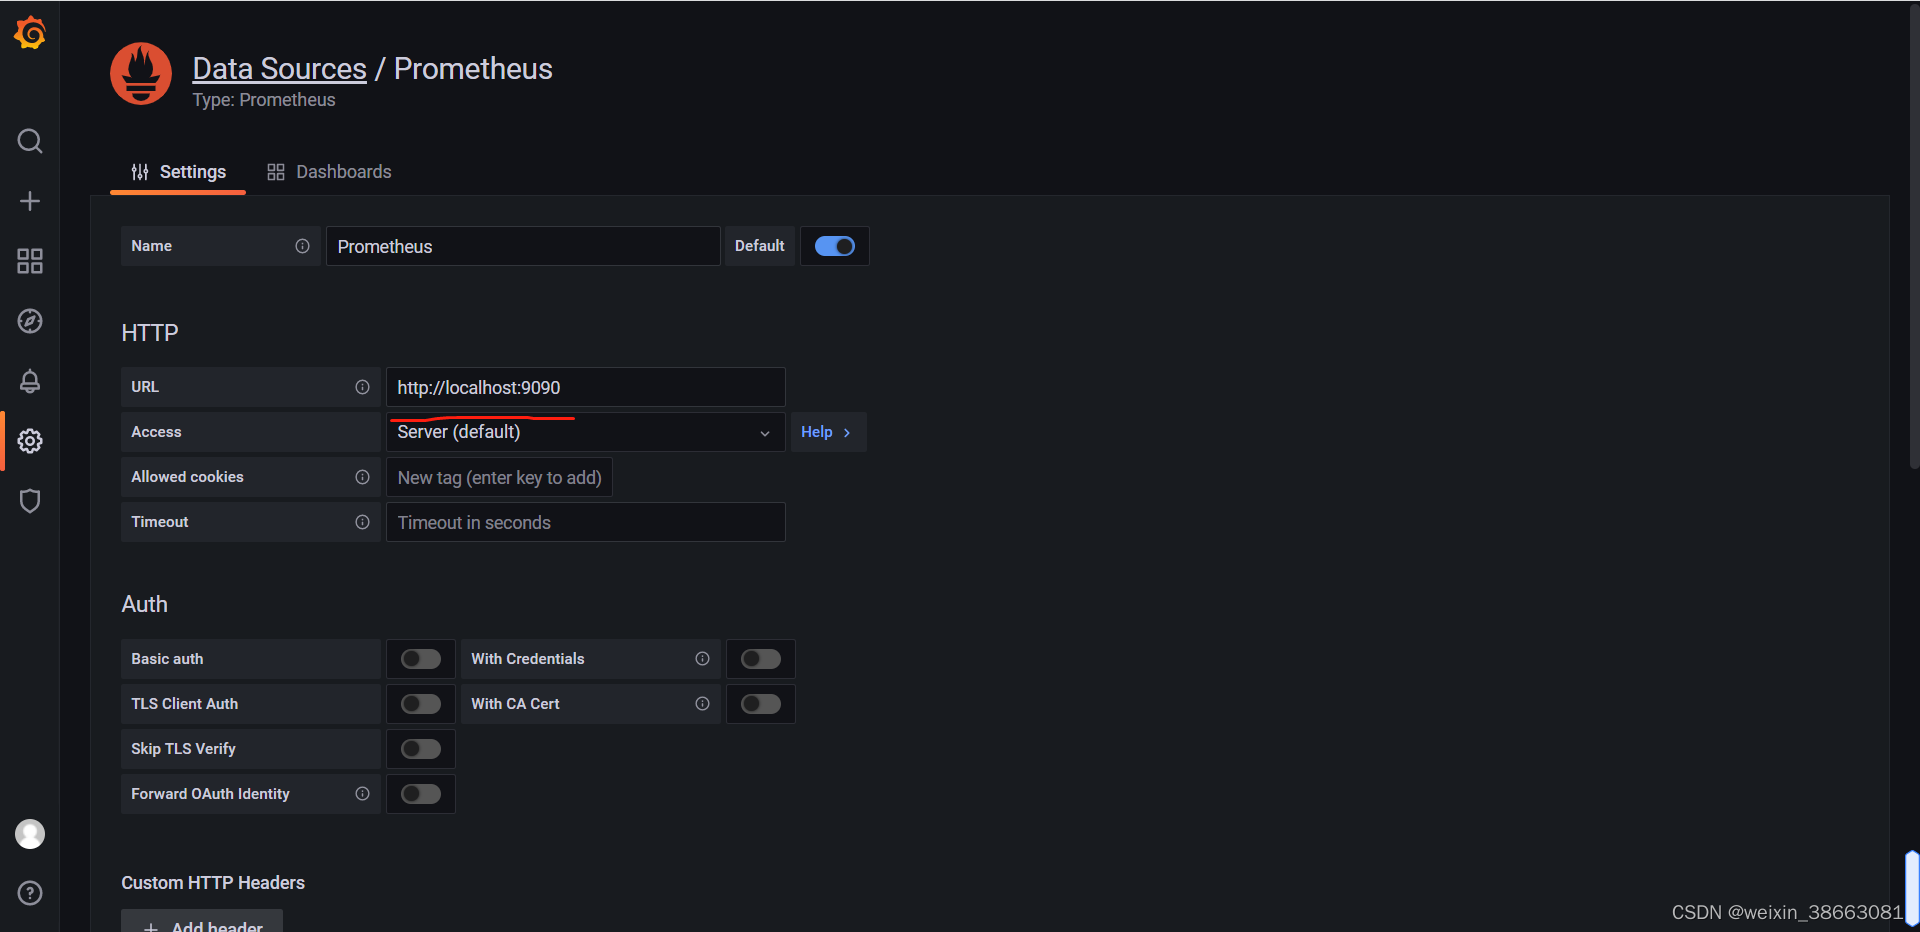The width and height of the screenshot is (1920, 932).
Task: Open the search magnifier in sidebar
Action: click(x=30, y=141)
